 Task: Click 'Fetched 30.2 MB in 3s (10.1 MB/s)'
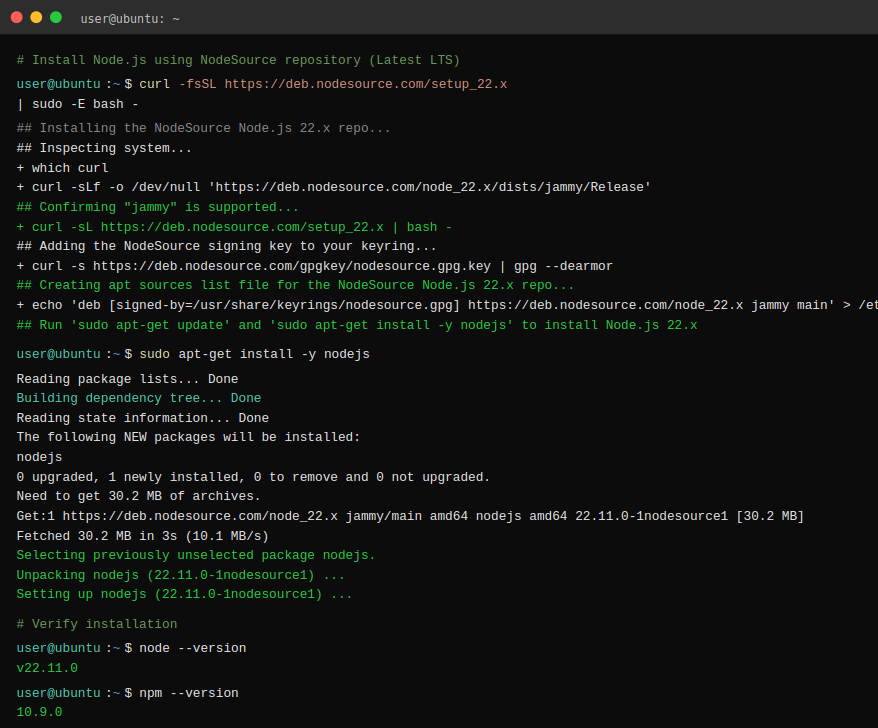(x=142, y=536)
